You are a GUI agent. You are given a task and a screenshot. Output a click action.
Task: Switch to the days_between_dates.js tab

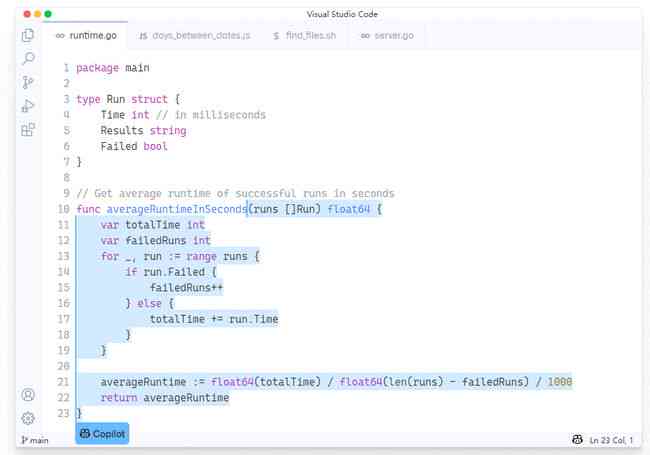click(195, 36)
